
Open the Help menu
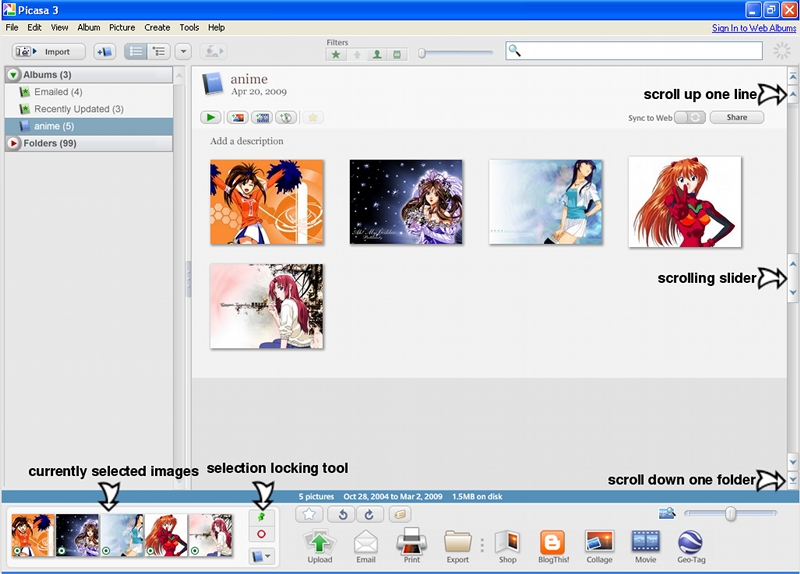216,28
